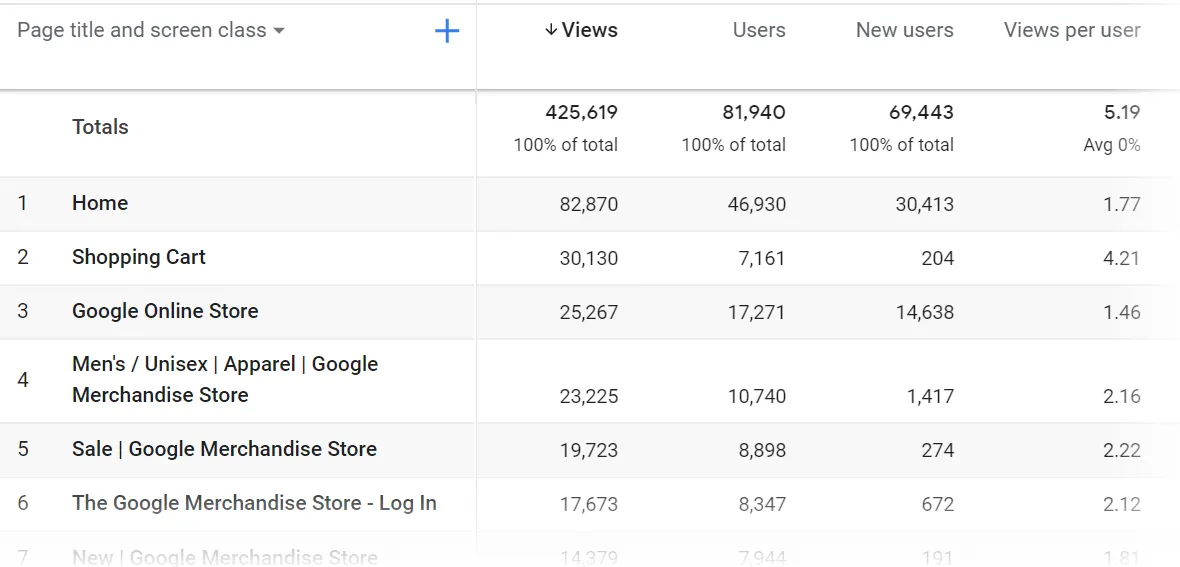The width and height of the screenshot is (1180, 567).
Task: Click the Totals row label
Action: [100, 127]
